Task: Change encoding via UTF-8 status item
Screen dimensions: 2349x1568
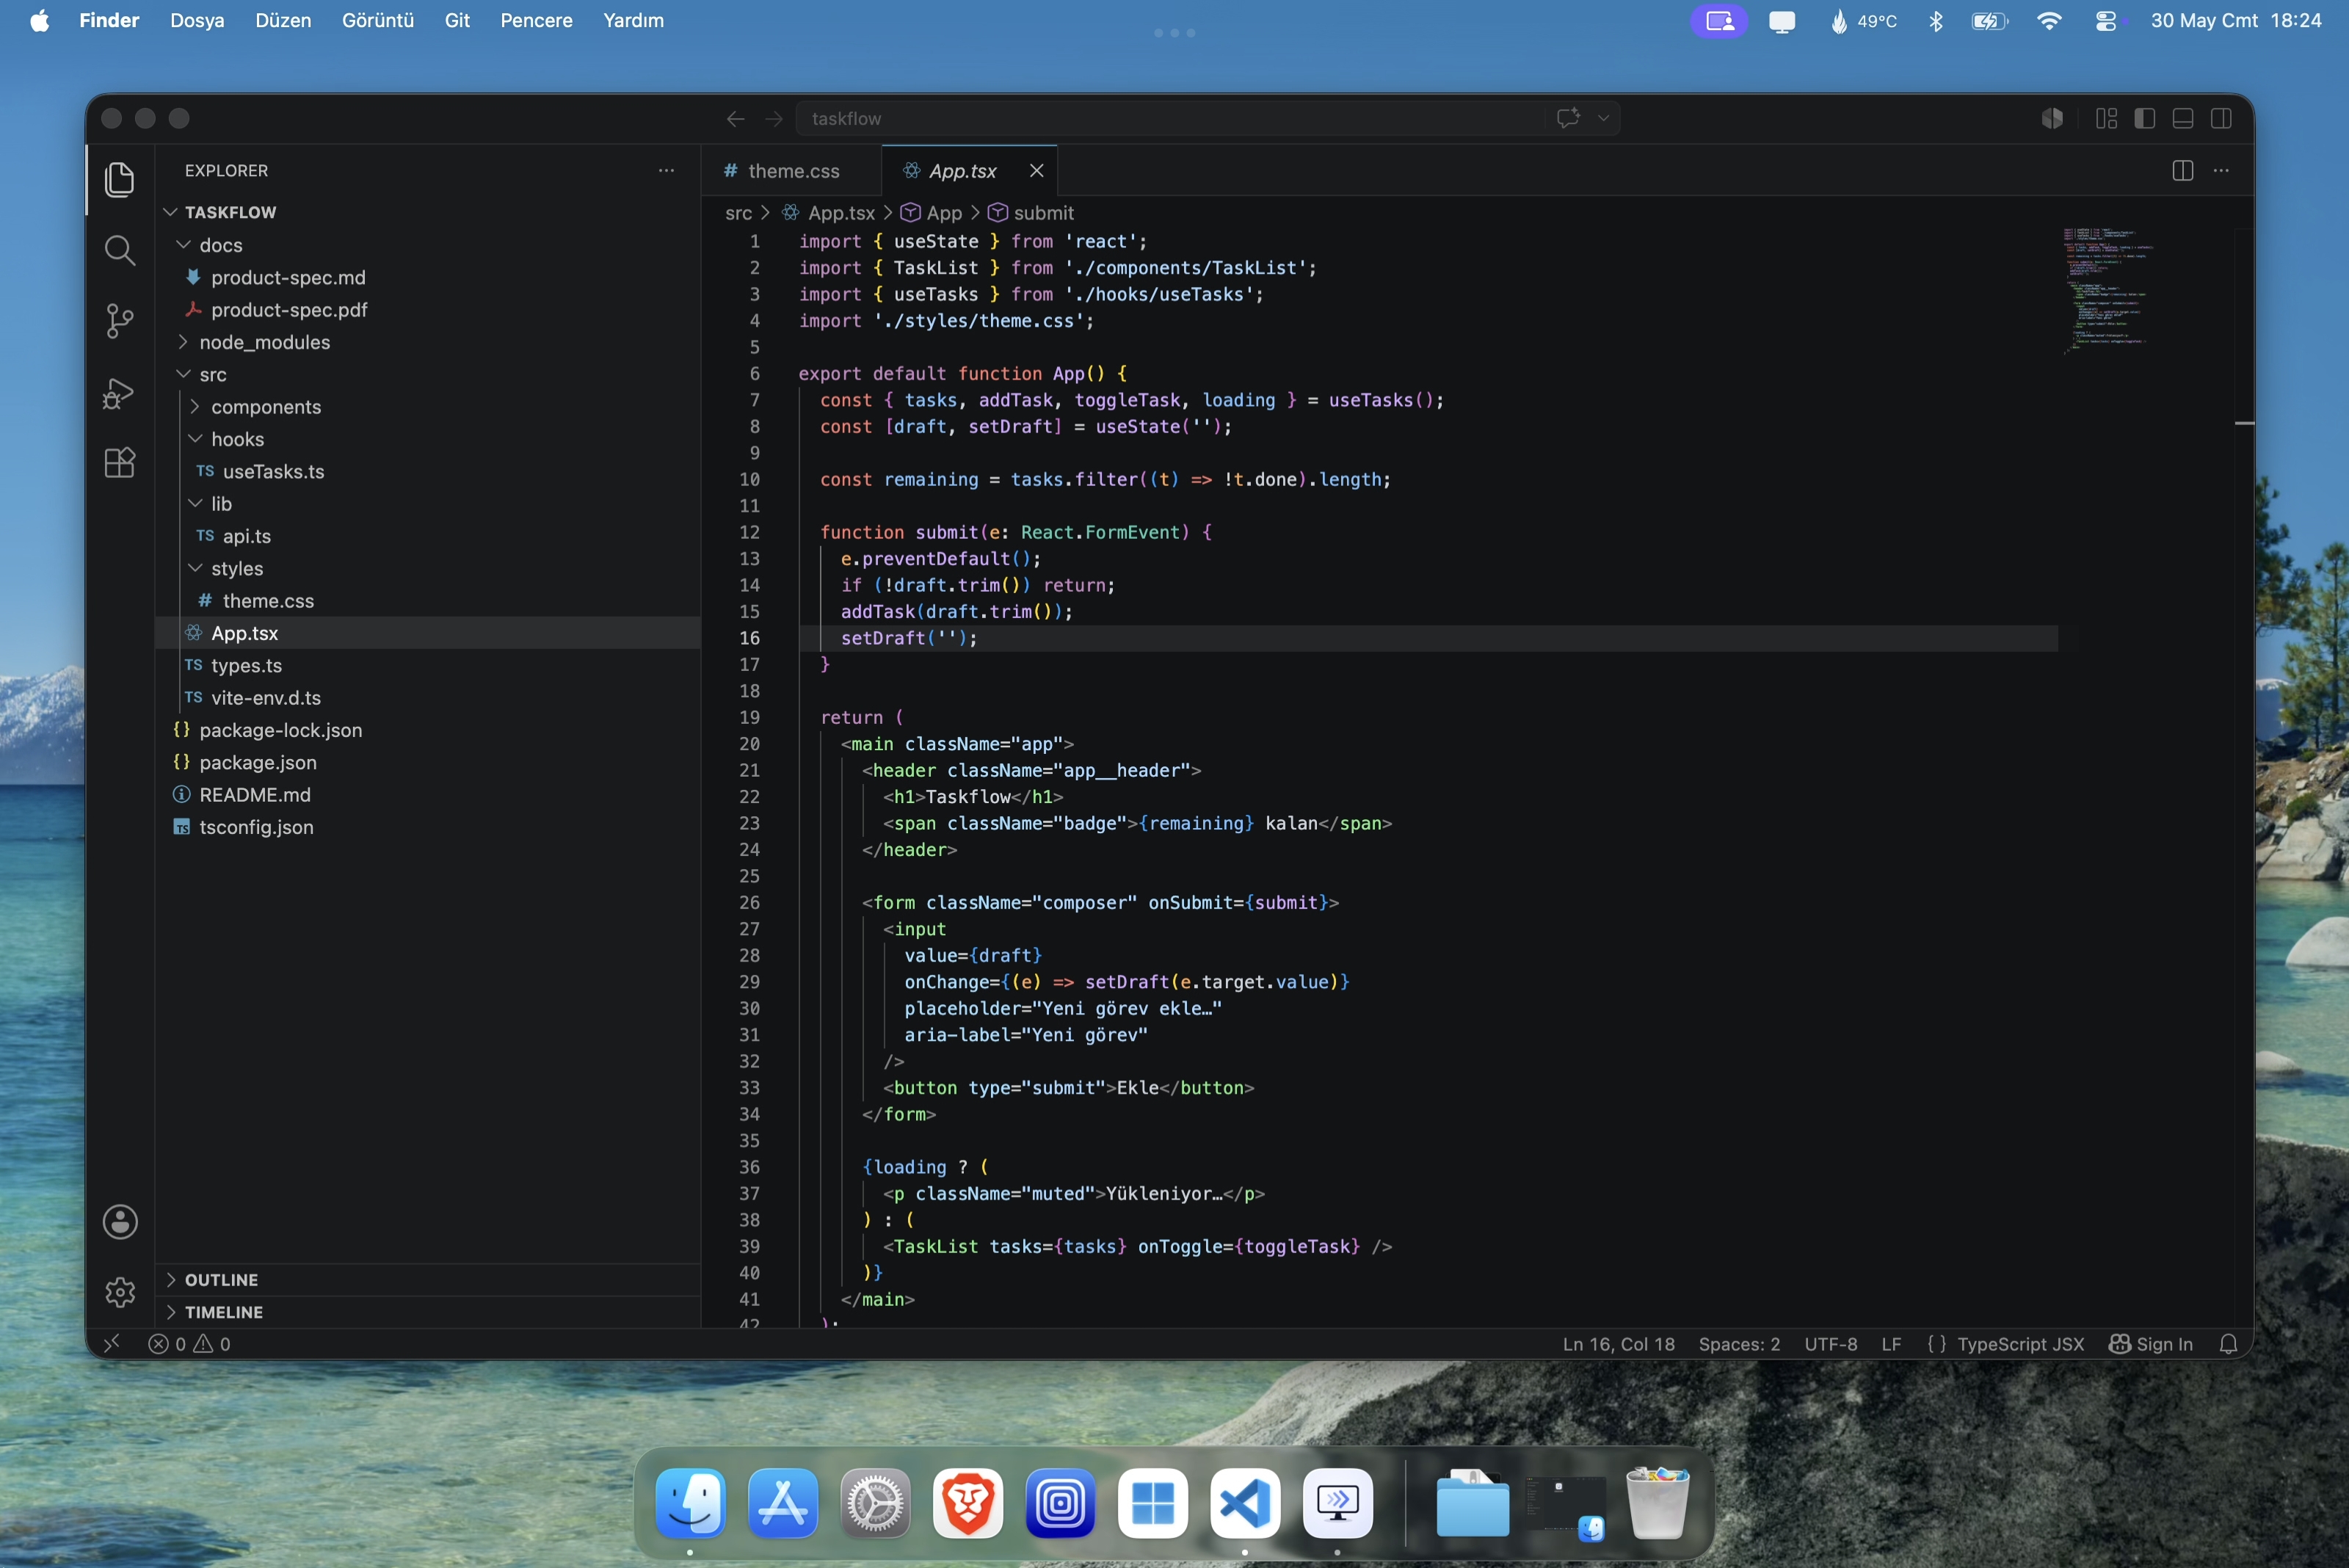Action: pos(1830,1344)
